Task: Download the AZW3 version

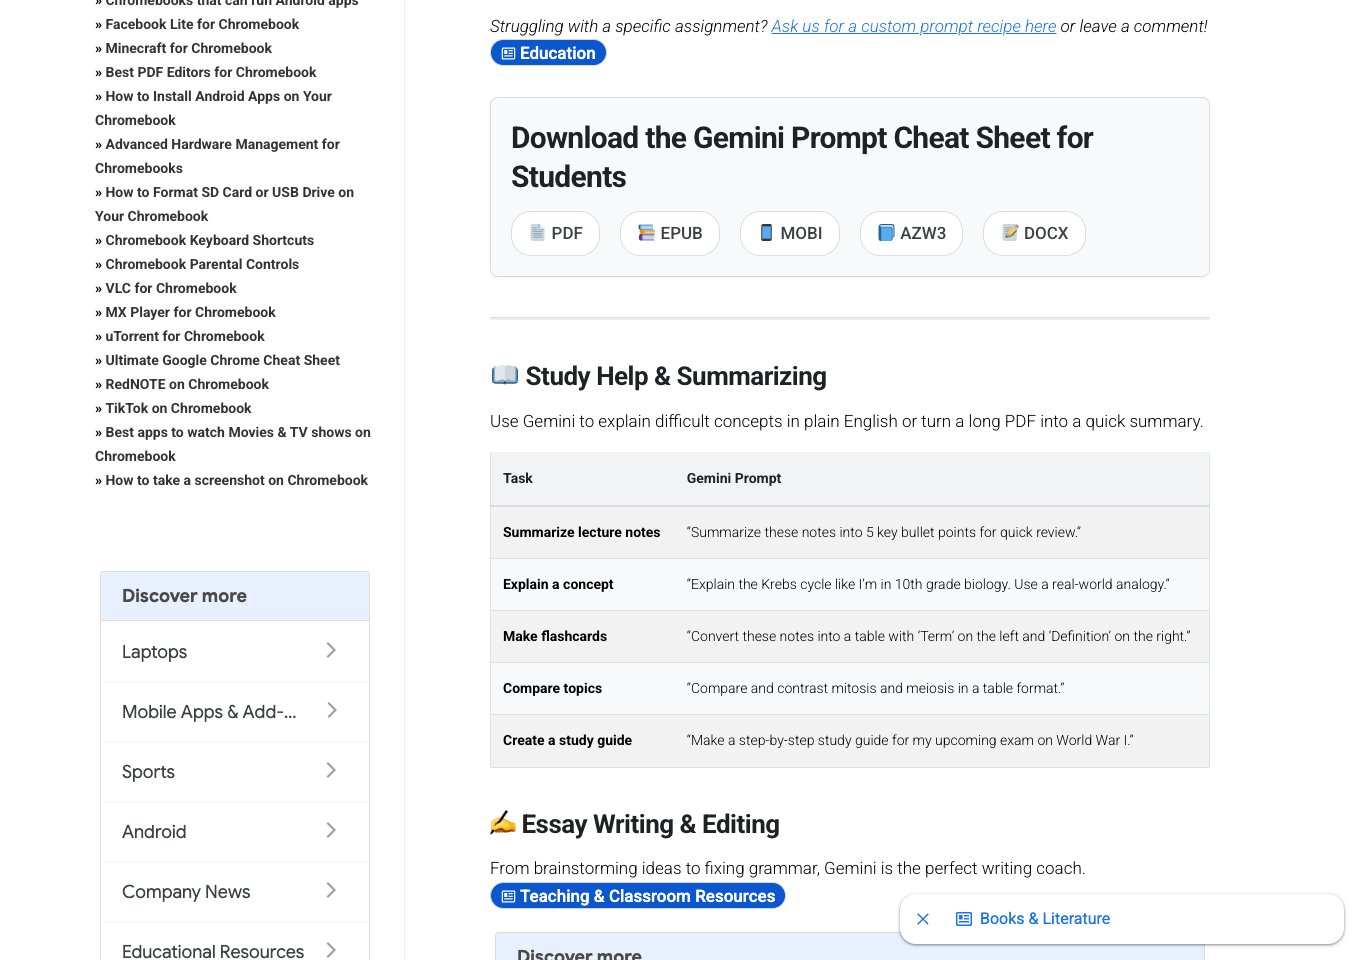Action: 911,233
